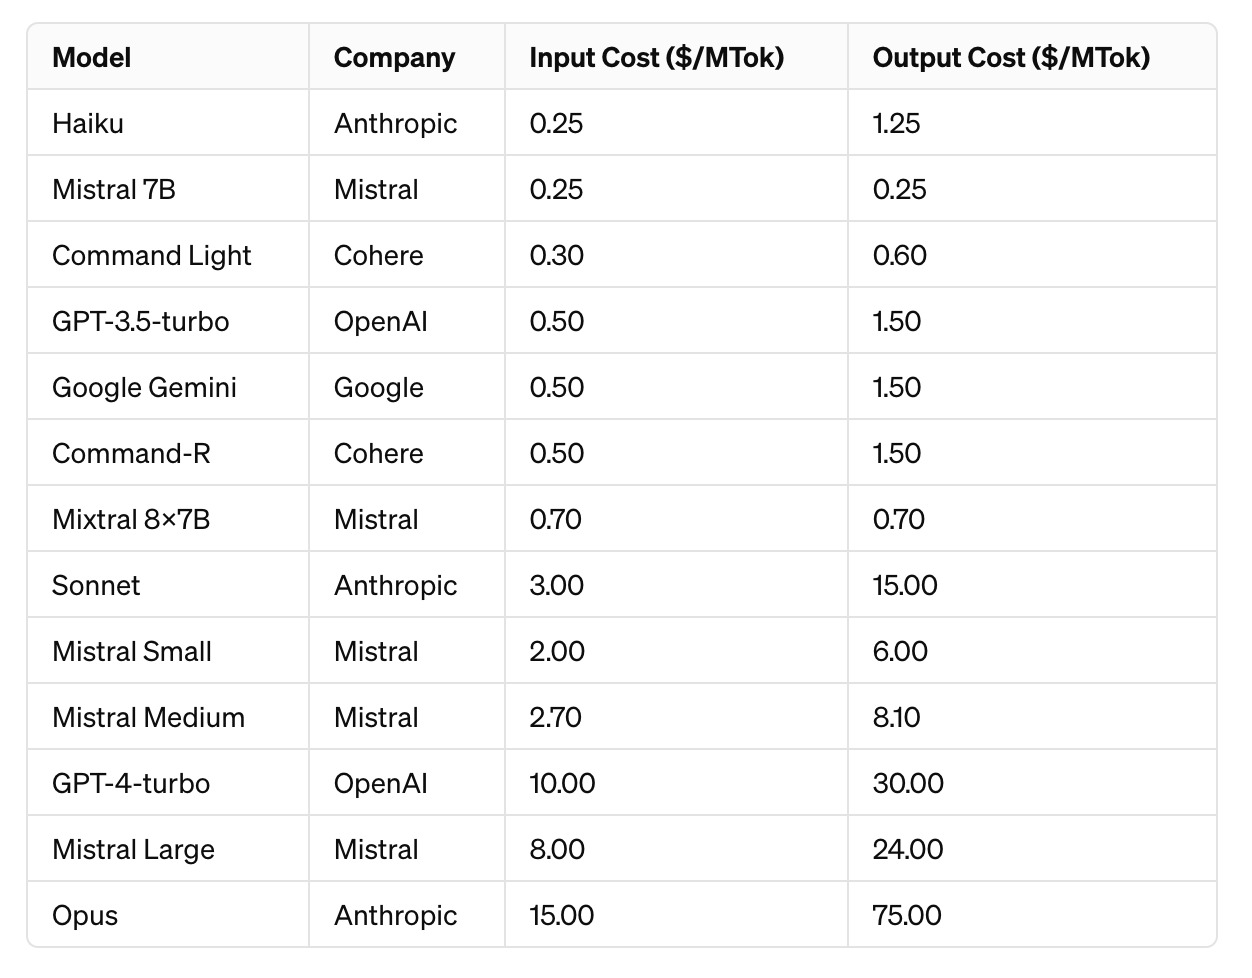The width and height of the screenshot is (1252, 978).
Task: Select the Sonnet model cell
Action: point(96,586)
